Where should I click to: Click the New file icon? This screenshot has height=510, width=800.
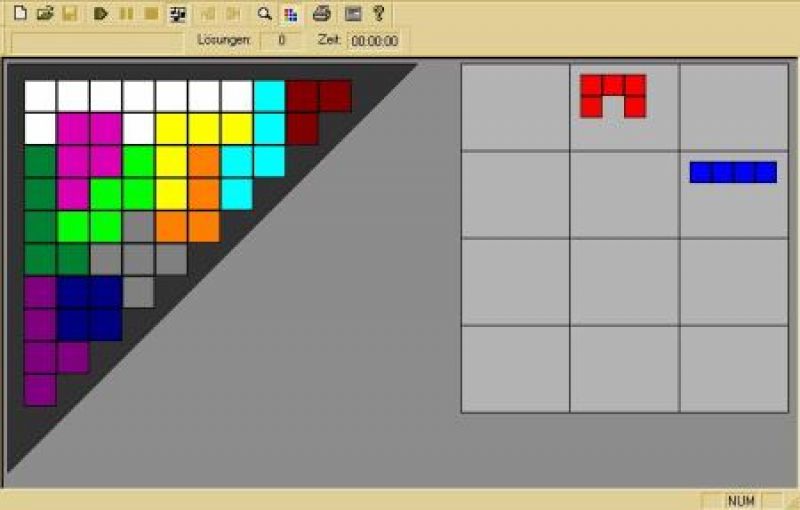click(19, 14)
